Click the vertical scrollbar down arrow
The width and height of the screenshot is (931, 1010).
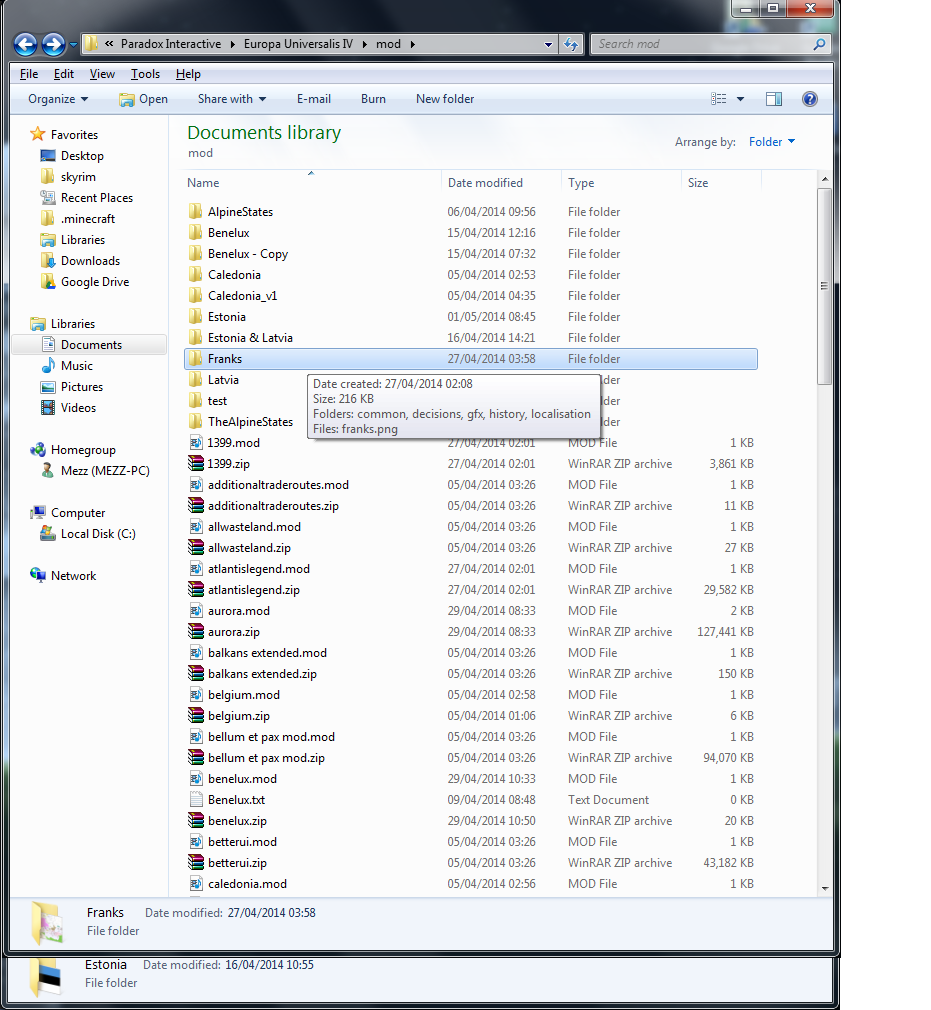(x=825, y=889)
